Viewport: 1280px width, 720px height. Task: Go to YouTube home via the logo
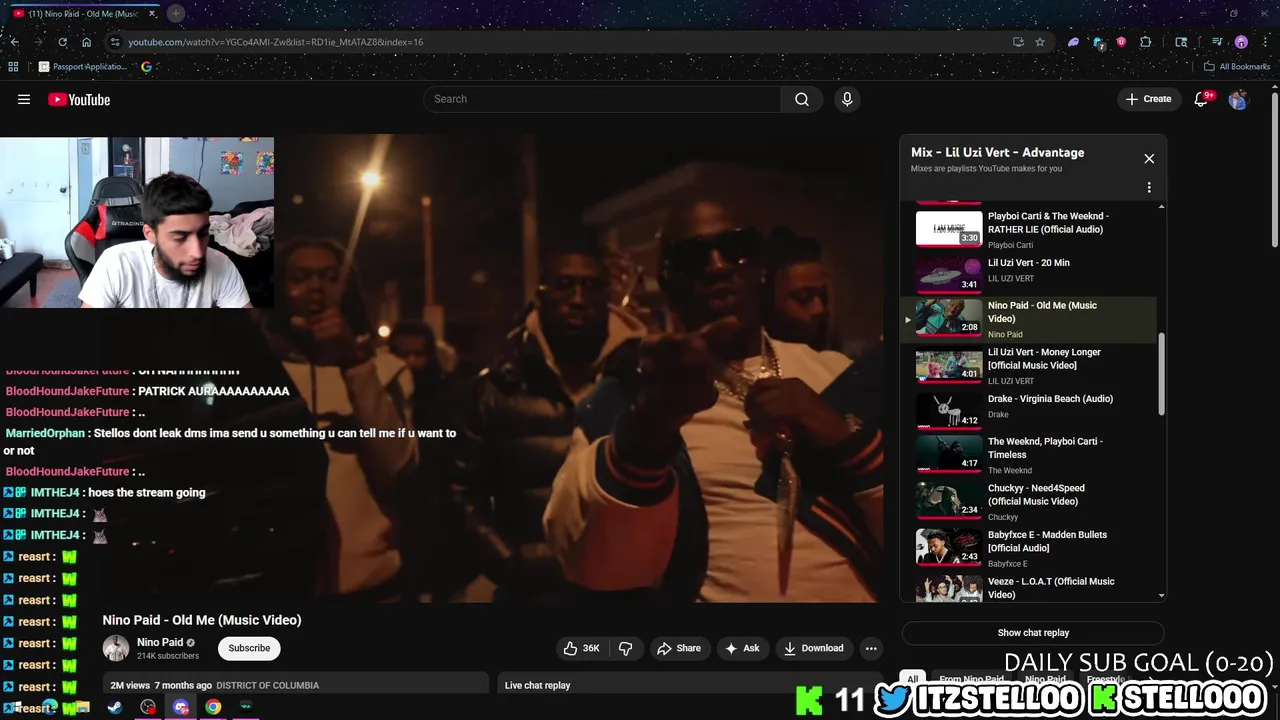79,99
